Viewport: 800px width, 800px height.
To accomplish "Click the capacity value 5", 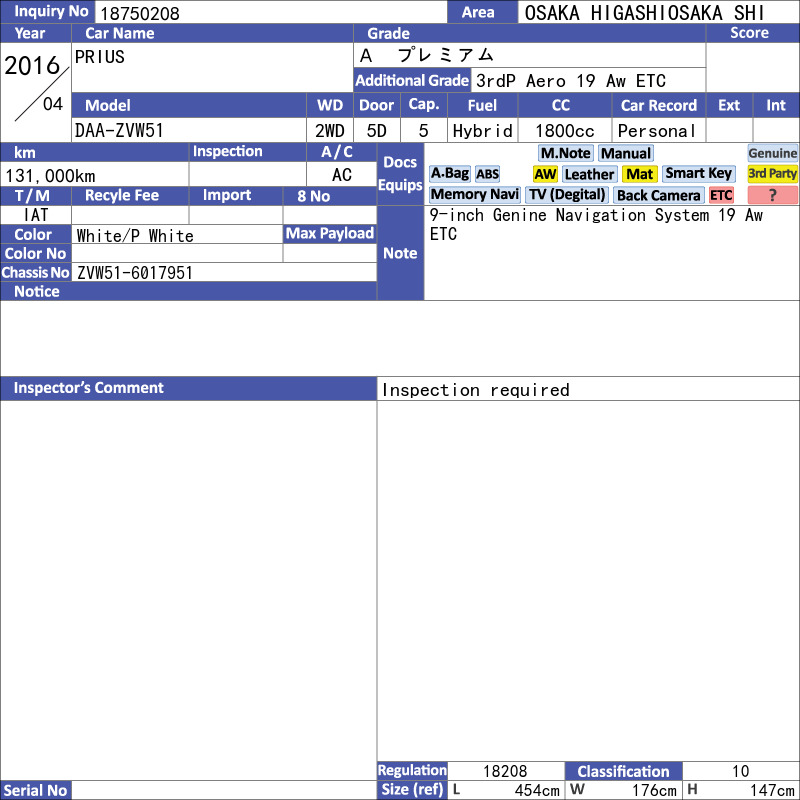I will [423, 131].
